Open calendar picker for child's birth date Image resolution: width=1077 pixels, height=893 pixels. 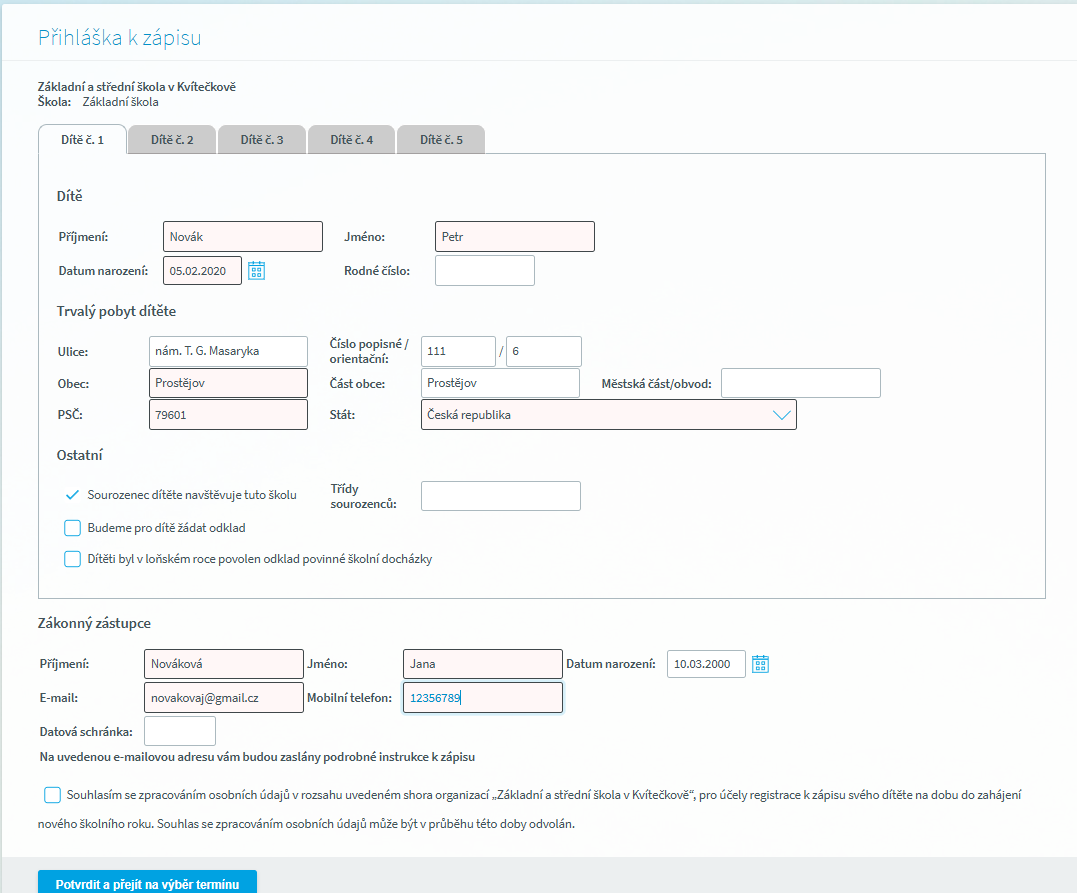256,270
